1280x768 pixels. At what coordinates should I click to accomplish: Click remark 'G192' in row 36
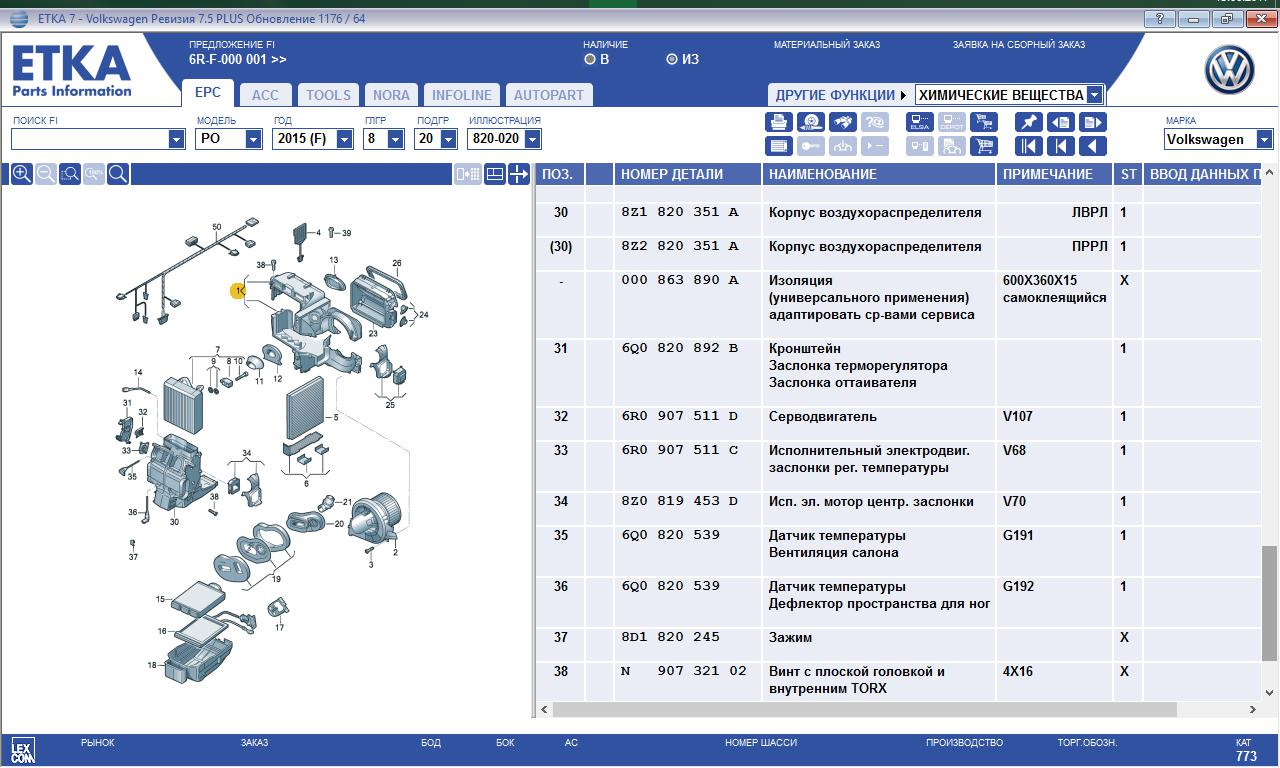coord(1018,586)
